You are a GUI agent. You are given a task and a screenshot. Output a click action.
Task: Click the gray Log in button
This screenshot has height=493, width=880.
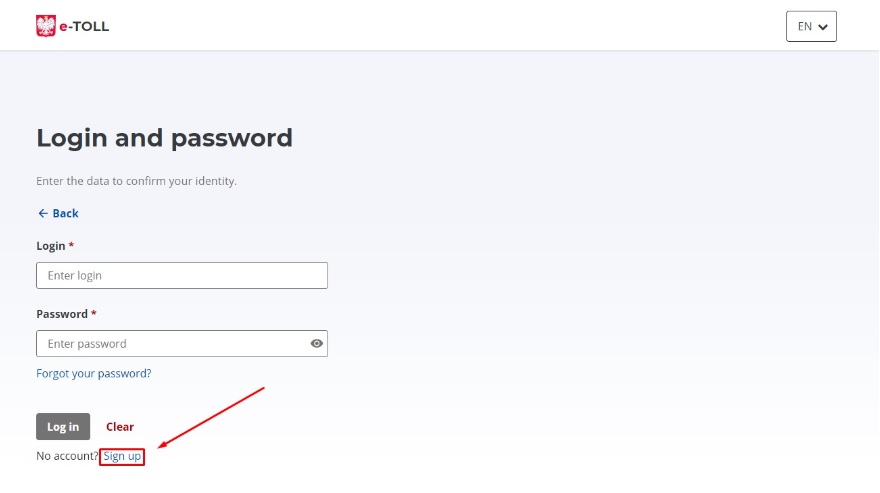coord(63,427)
